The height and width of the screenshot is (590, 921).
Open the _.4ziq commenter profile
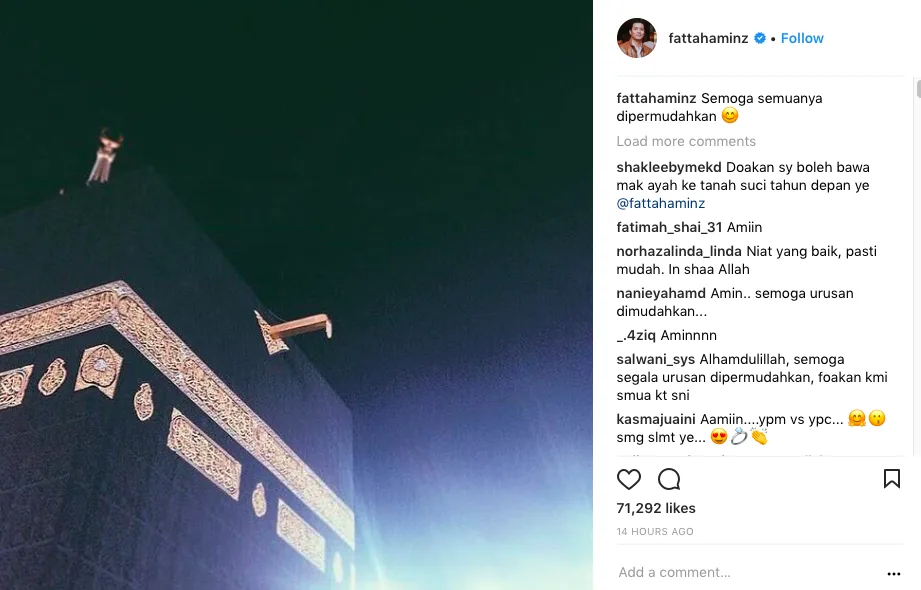pyautogui.click(x=636, y=336)
